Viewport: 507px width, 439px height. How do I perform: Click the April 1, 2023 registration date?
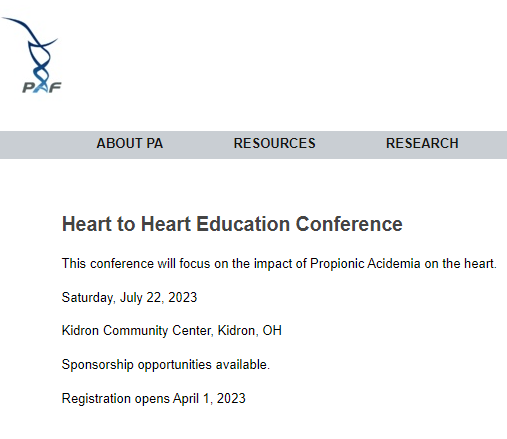tap(209, 398)
